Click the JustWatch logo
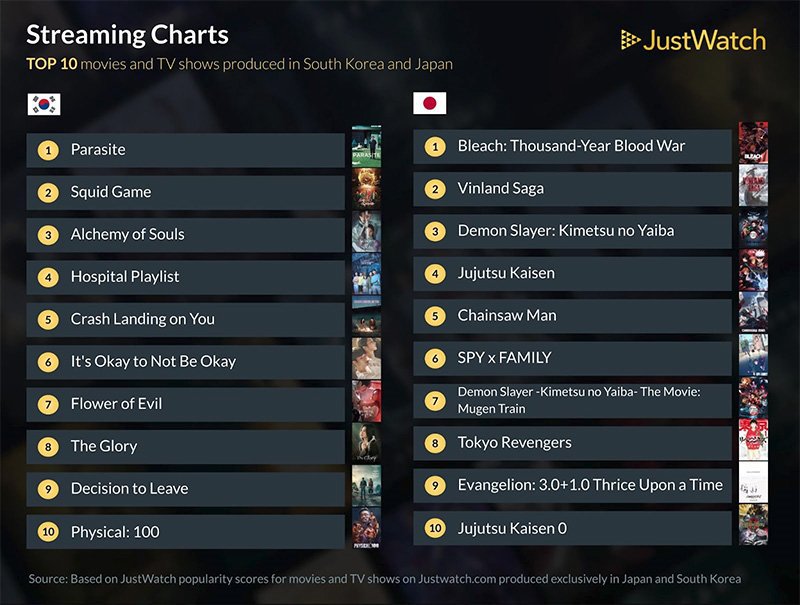800x605 pixels. point(692,40)
